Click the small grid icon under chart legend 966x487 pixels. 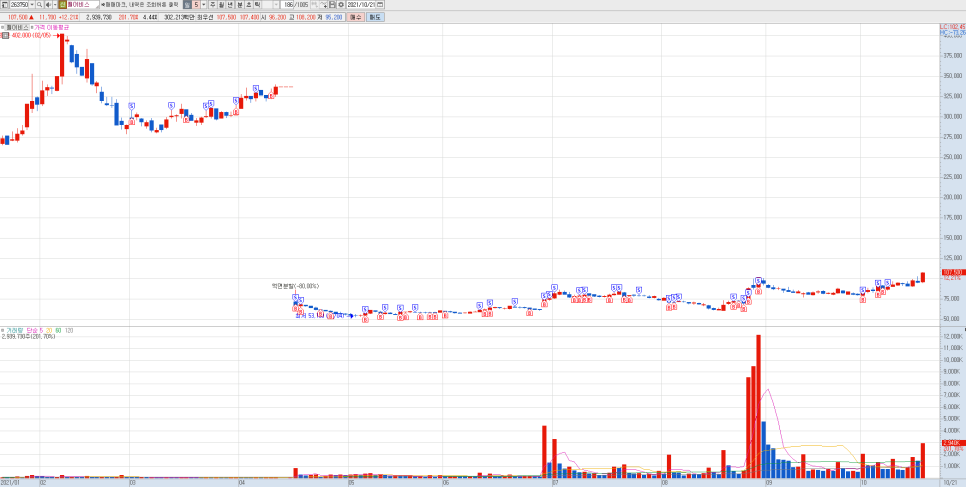(x=5, y=36)
